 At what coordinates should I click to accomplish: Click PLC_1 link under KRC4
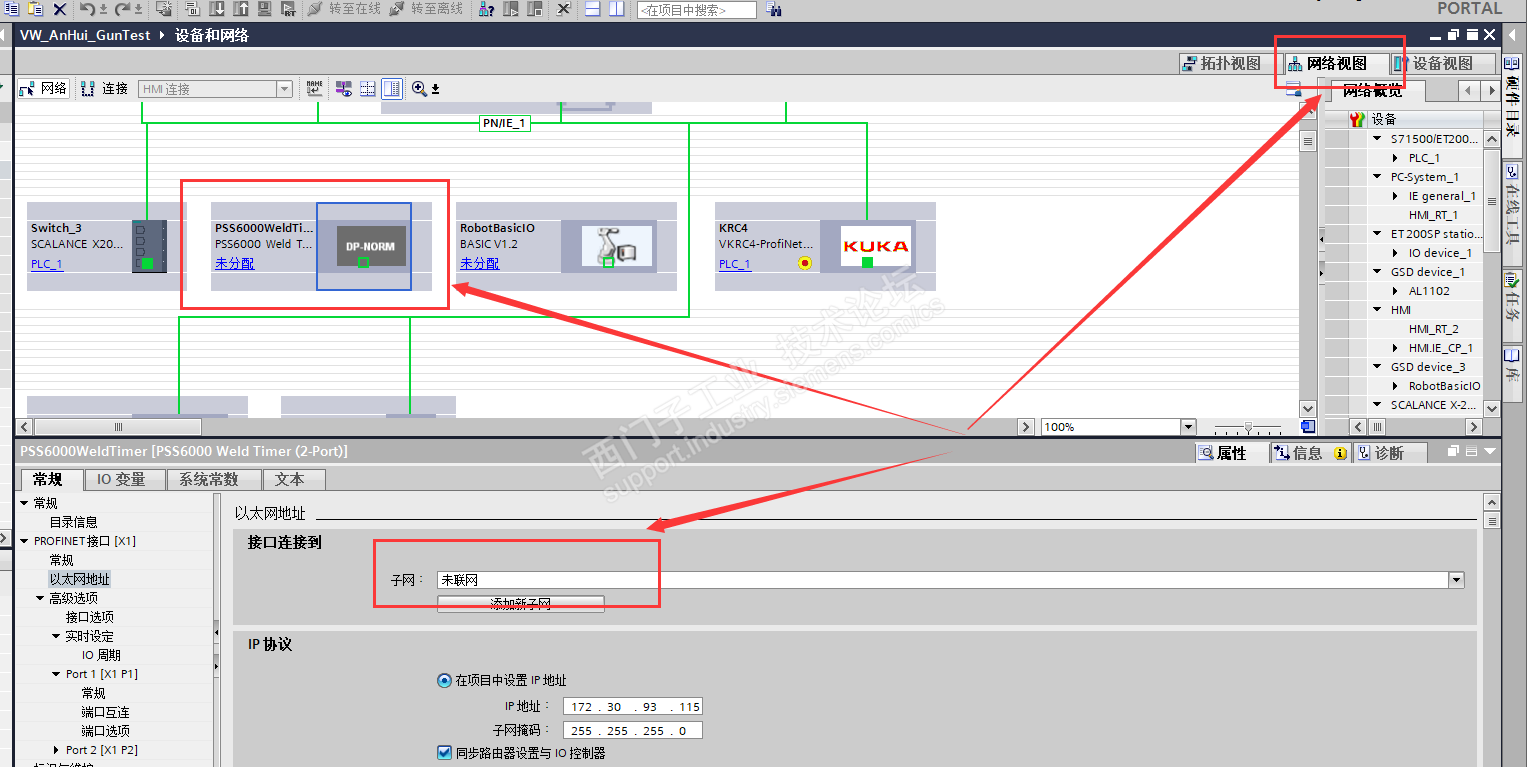coord(735,264)
